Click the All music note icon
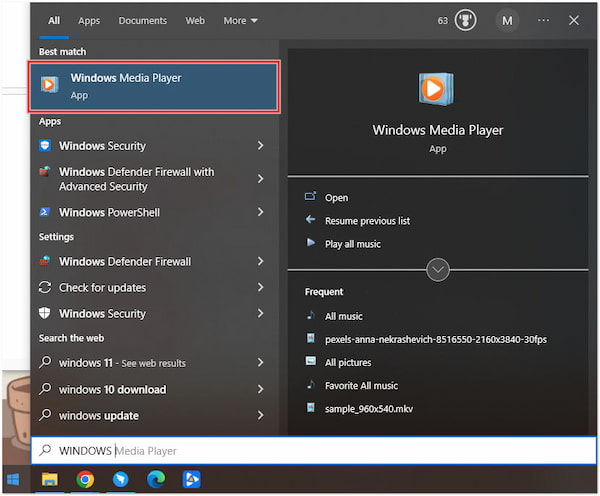This screenshot has height=496, width=600. (x=311, y=315)
